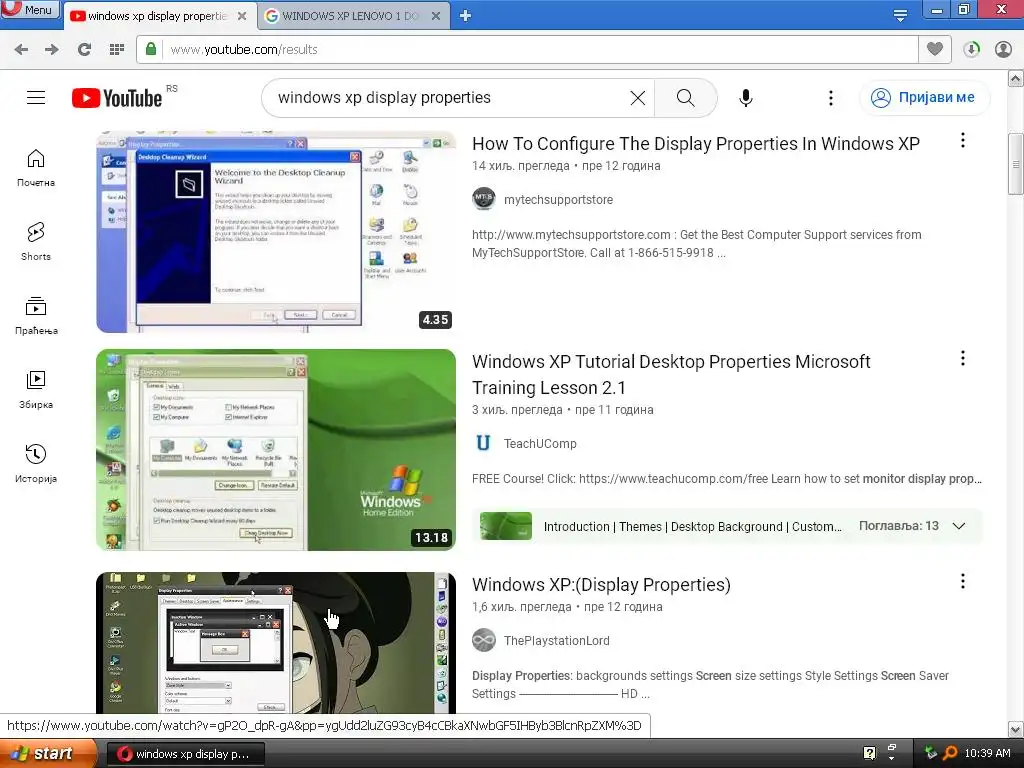Image resolution: width=1024 pixels, height=768 pixels.
Task: Open Збирка library in the sidebar
Action: [x=36, y=390]
